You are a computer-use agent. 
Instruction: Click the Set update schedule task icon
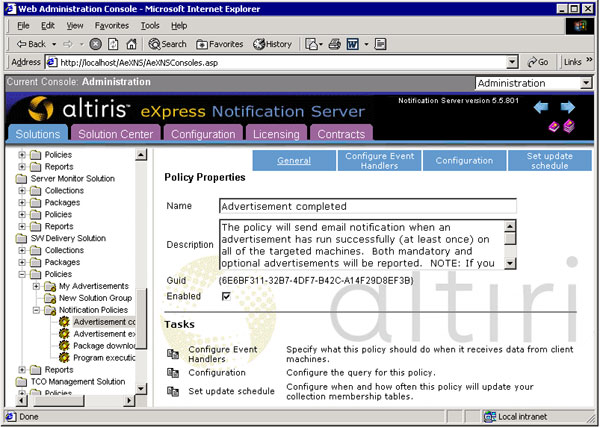click(171, 390)
